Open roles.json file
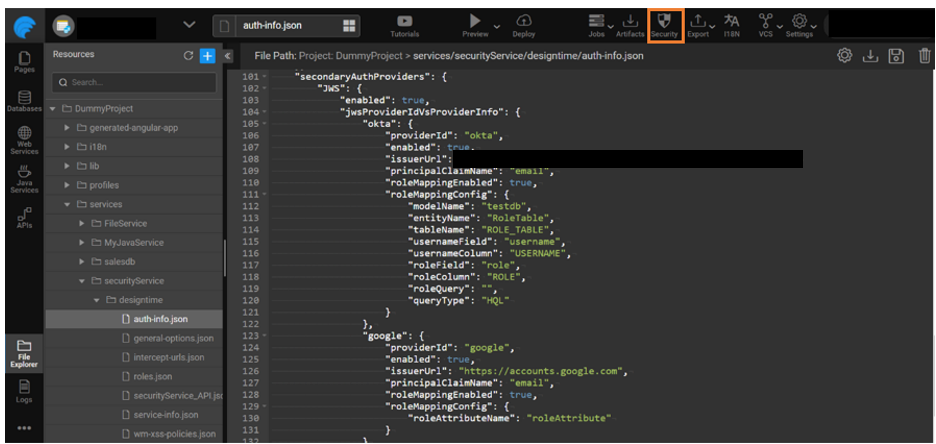Screen dimensions: 936x444 click(152, 376)
